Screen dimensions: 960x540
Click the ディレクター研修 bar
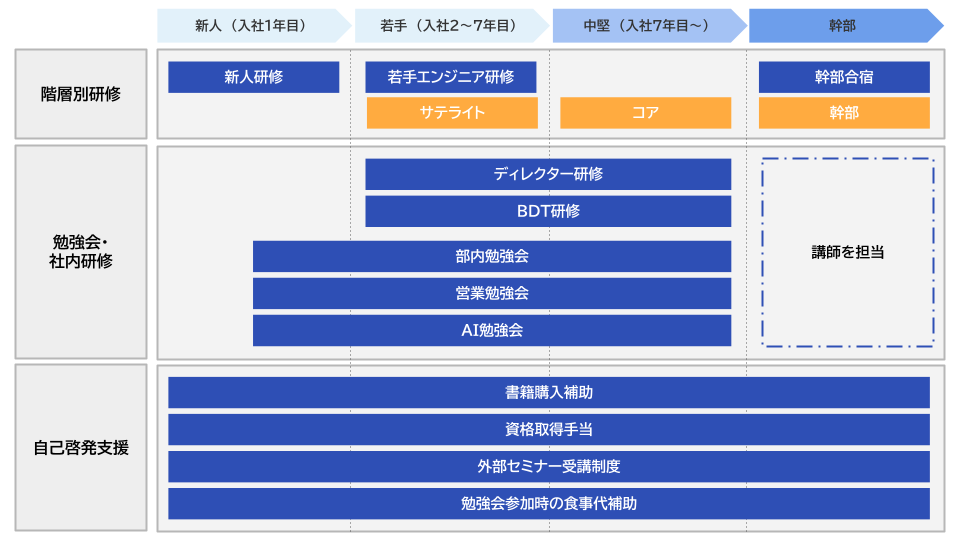548,174
